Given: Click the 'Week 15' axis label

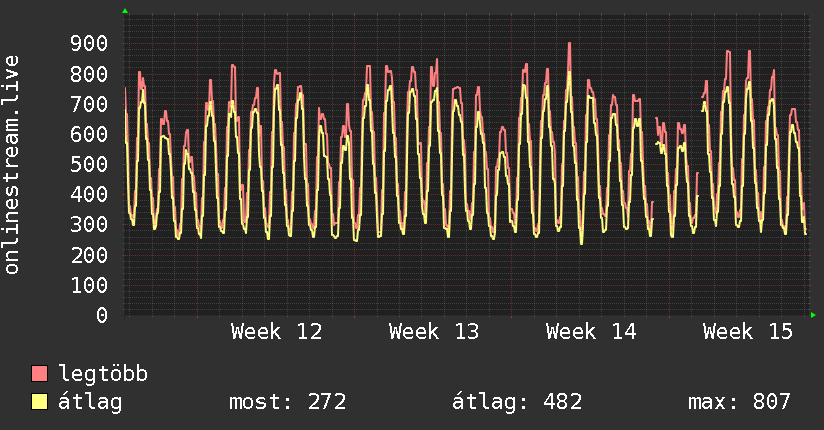Looking at the screenshot, I should 748,332.
